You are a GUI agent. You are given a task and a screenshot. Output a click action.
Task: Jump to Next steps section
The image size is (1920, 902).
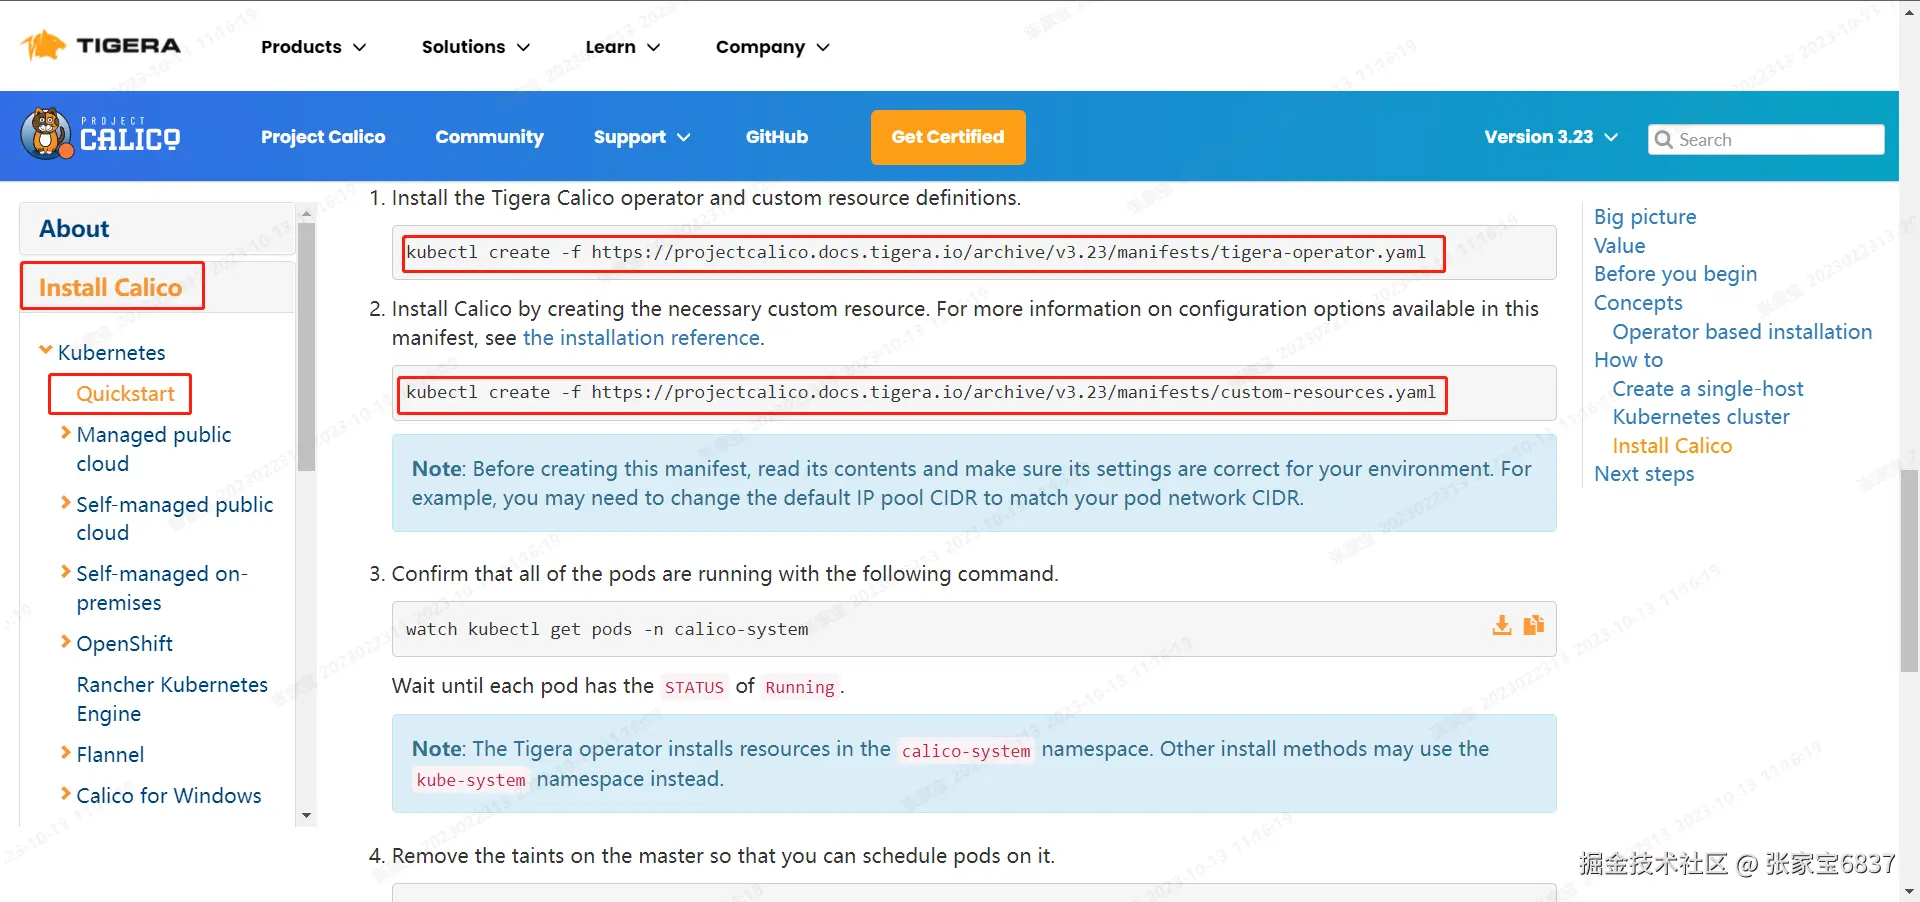tap(1644, 474)
